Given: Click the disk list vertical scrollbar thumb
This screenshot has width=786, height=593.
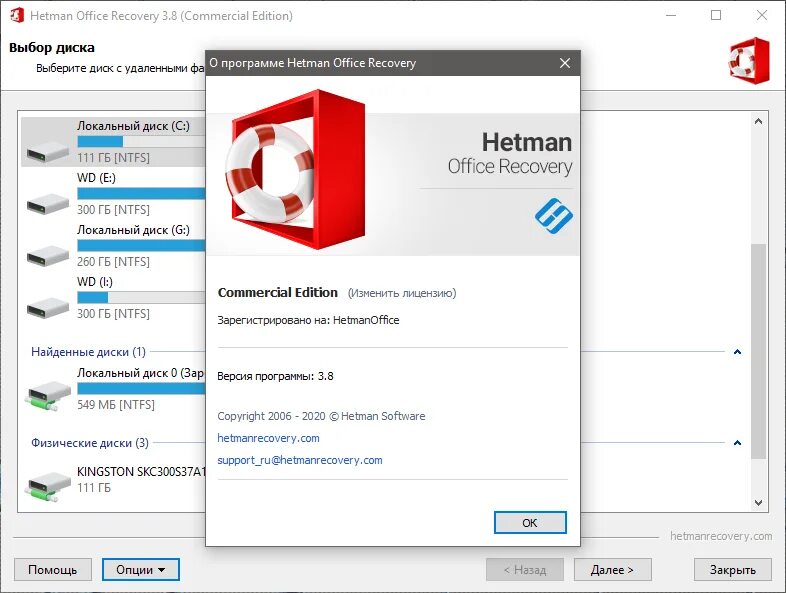Looking at the screenshot, I should click(758, 351).
